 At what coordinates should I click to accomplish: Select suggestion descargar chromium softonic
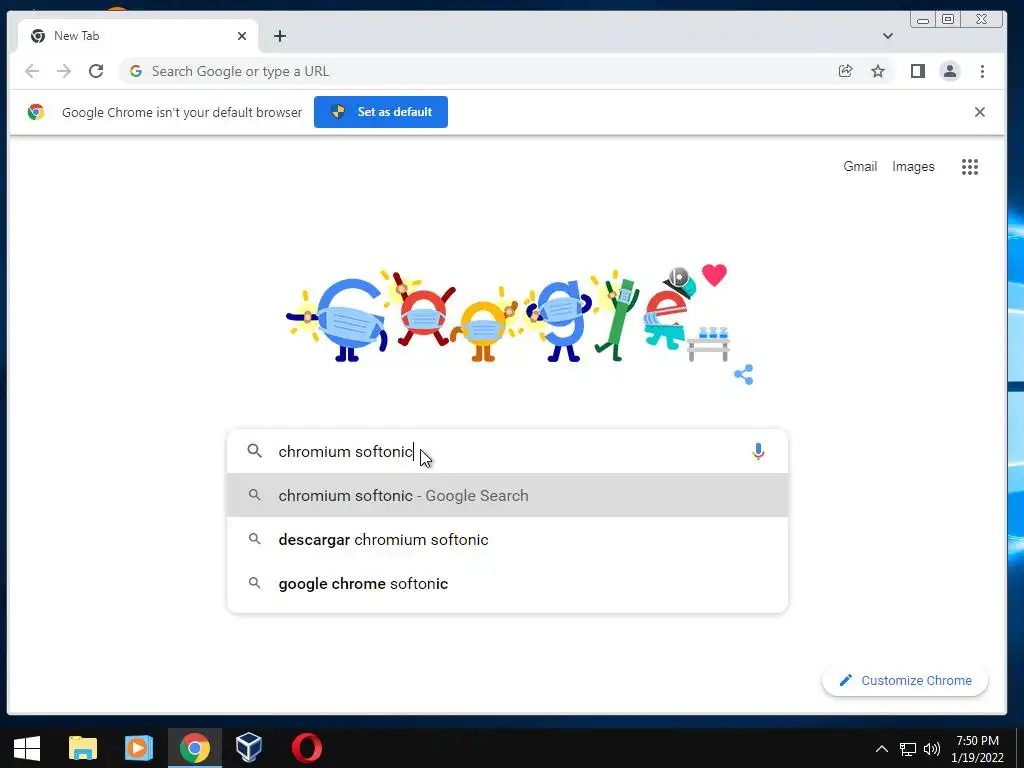pos(507,539)
